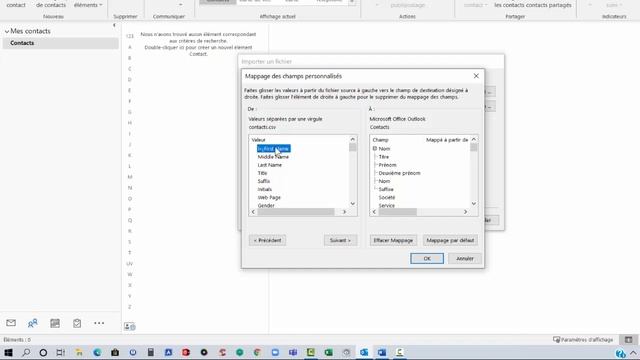Jump to letter M in the contact index
Viewport: 640px width, 360px height.
130,177
